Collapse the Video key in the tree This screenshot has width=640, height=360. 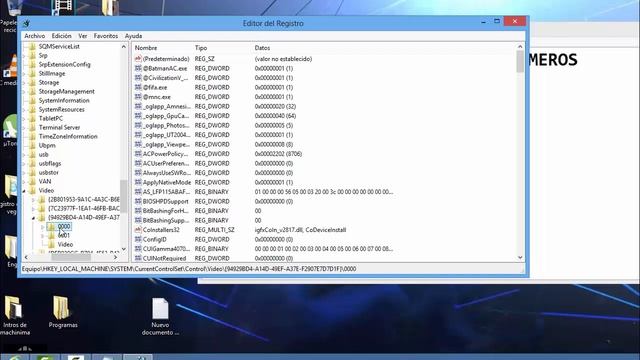tap(24, 191)
